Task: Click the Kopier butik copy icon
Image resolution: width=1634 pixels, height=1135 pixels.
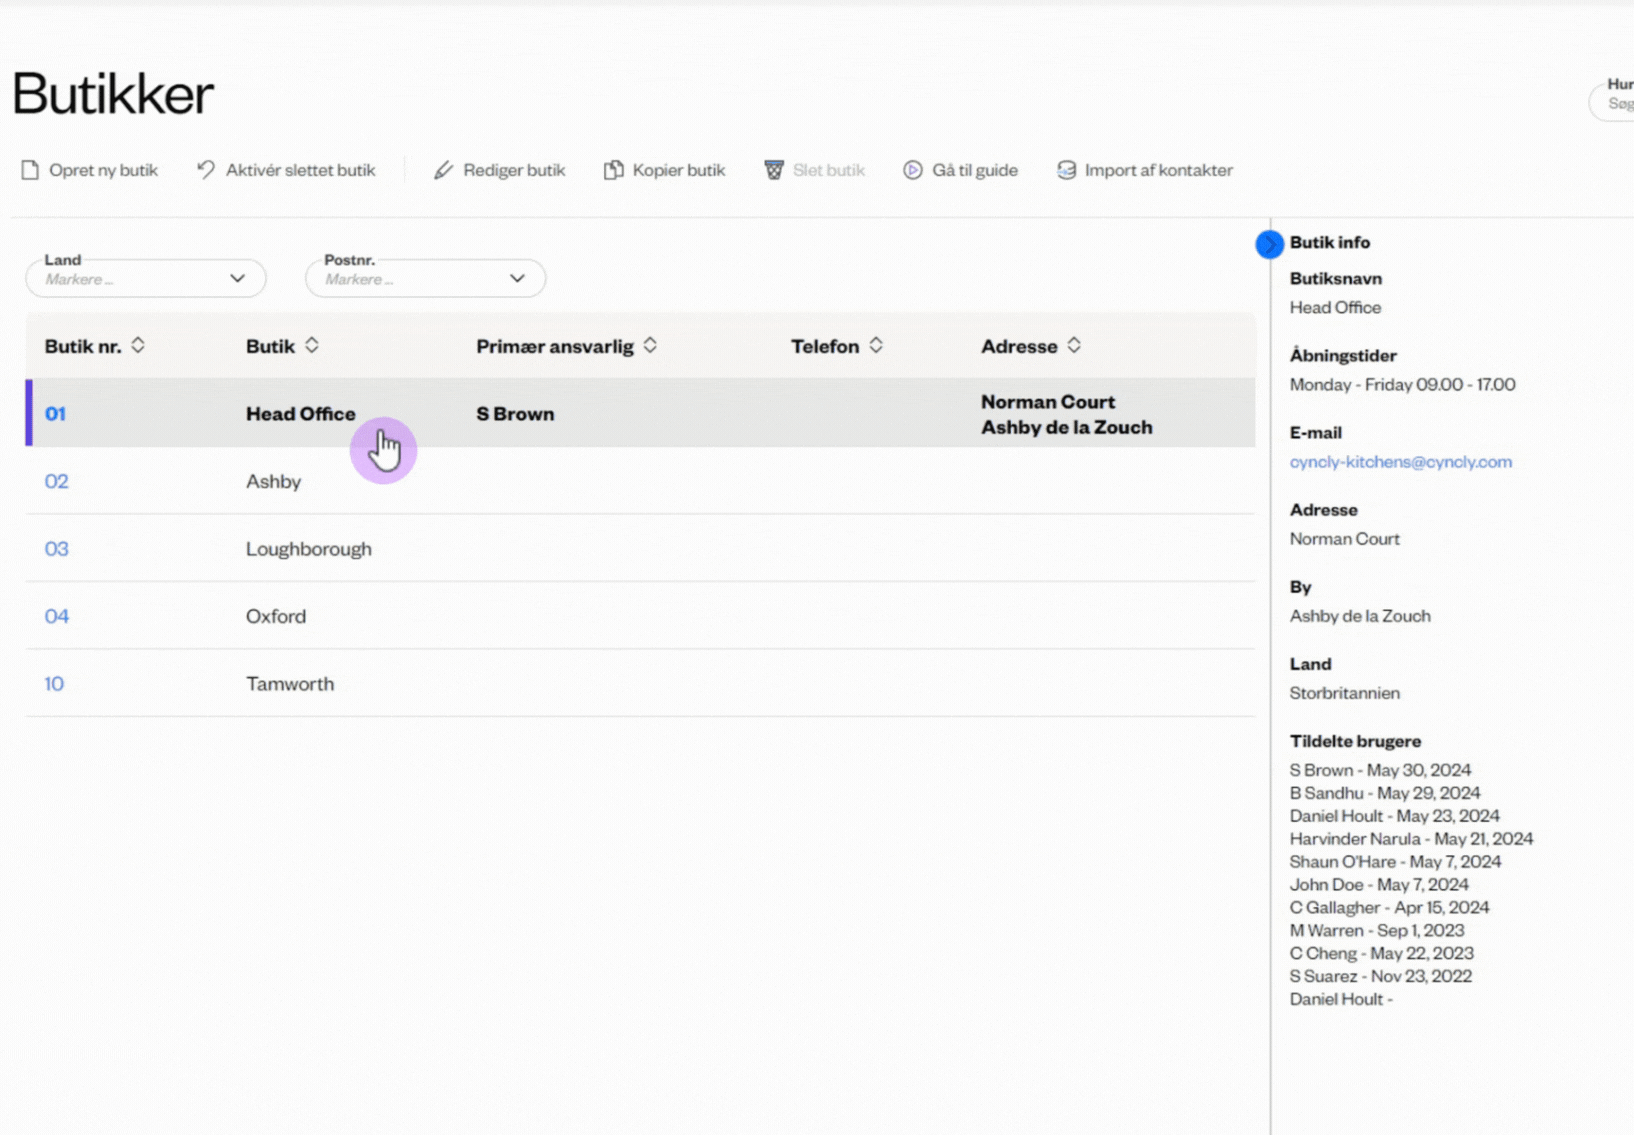Action: 613,170
